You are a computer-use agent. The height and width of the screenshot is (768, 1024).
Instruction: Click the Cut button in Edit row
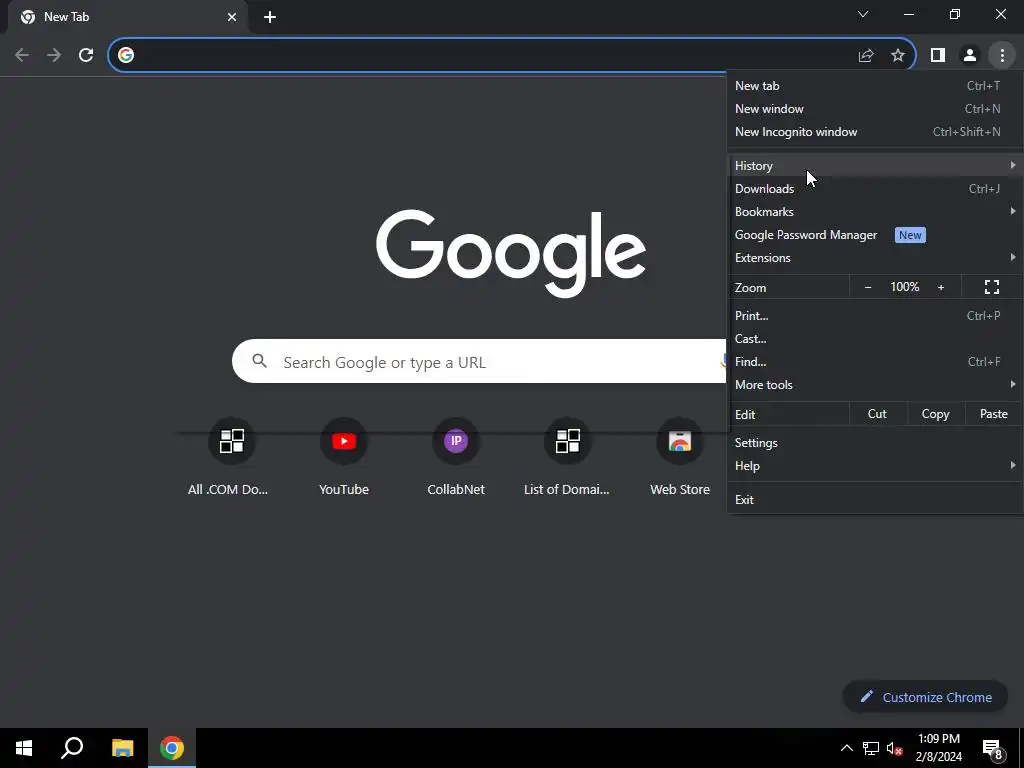877,414
